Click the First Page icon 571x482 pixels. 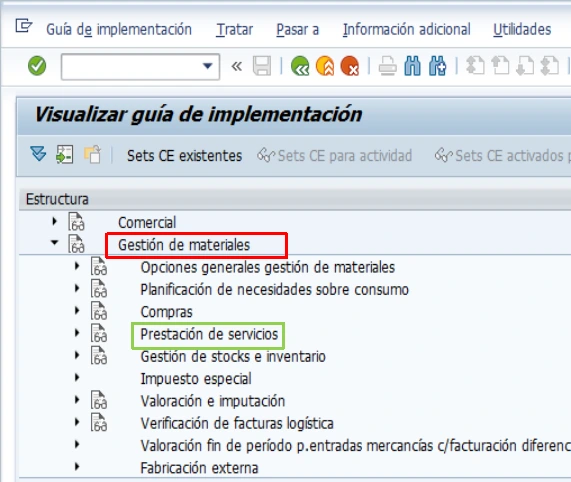[x=475, y=66]
